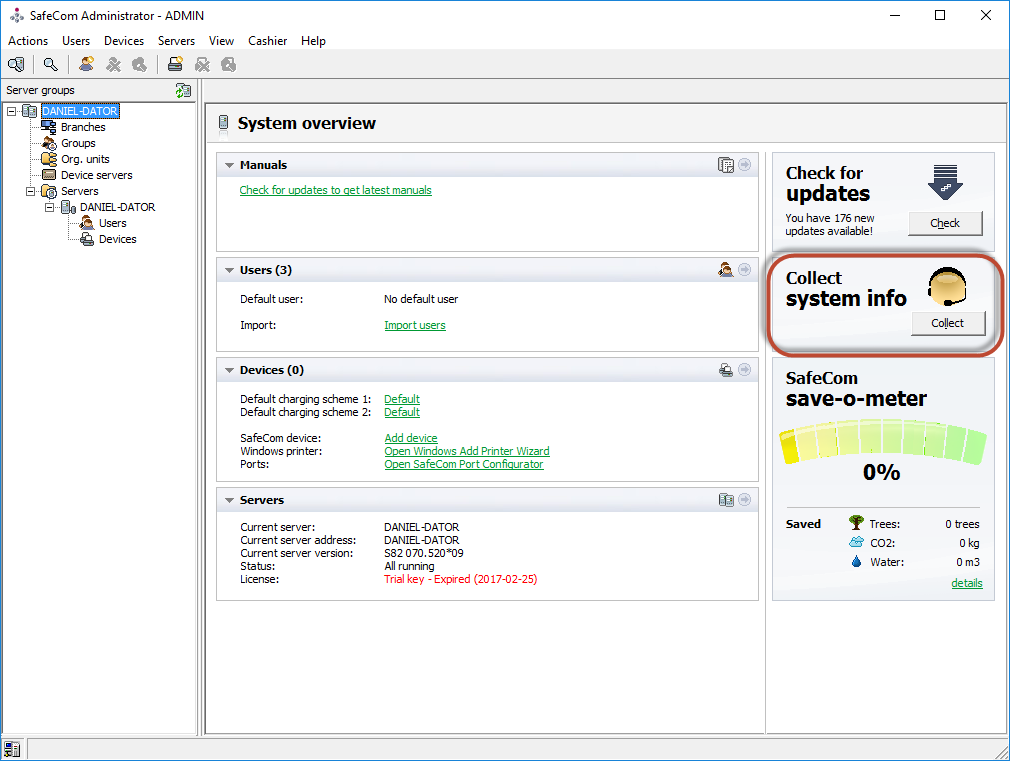Click the save-o-meter gauge bar

(x=882, y=445)
